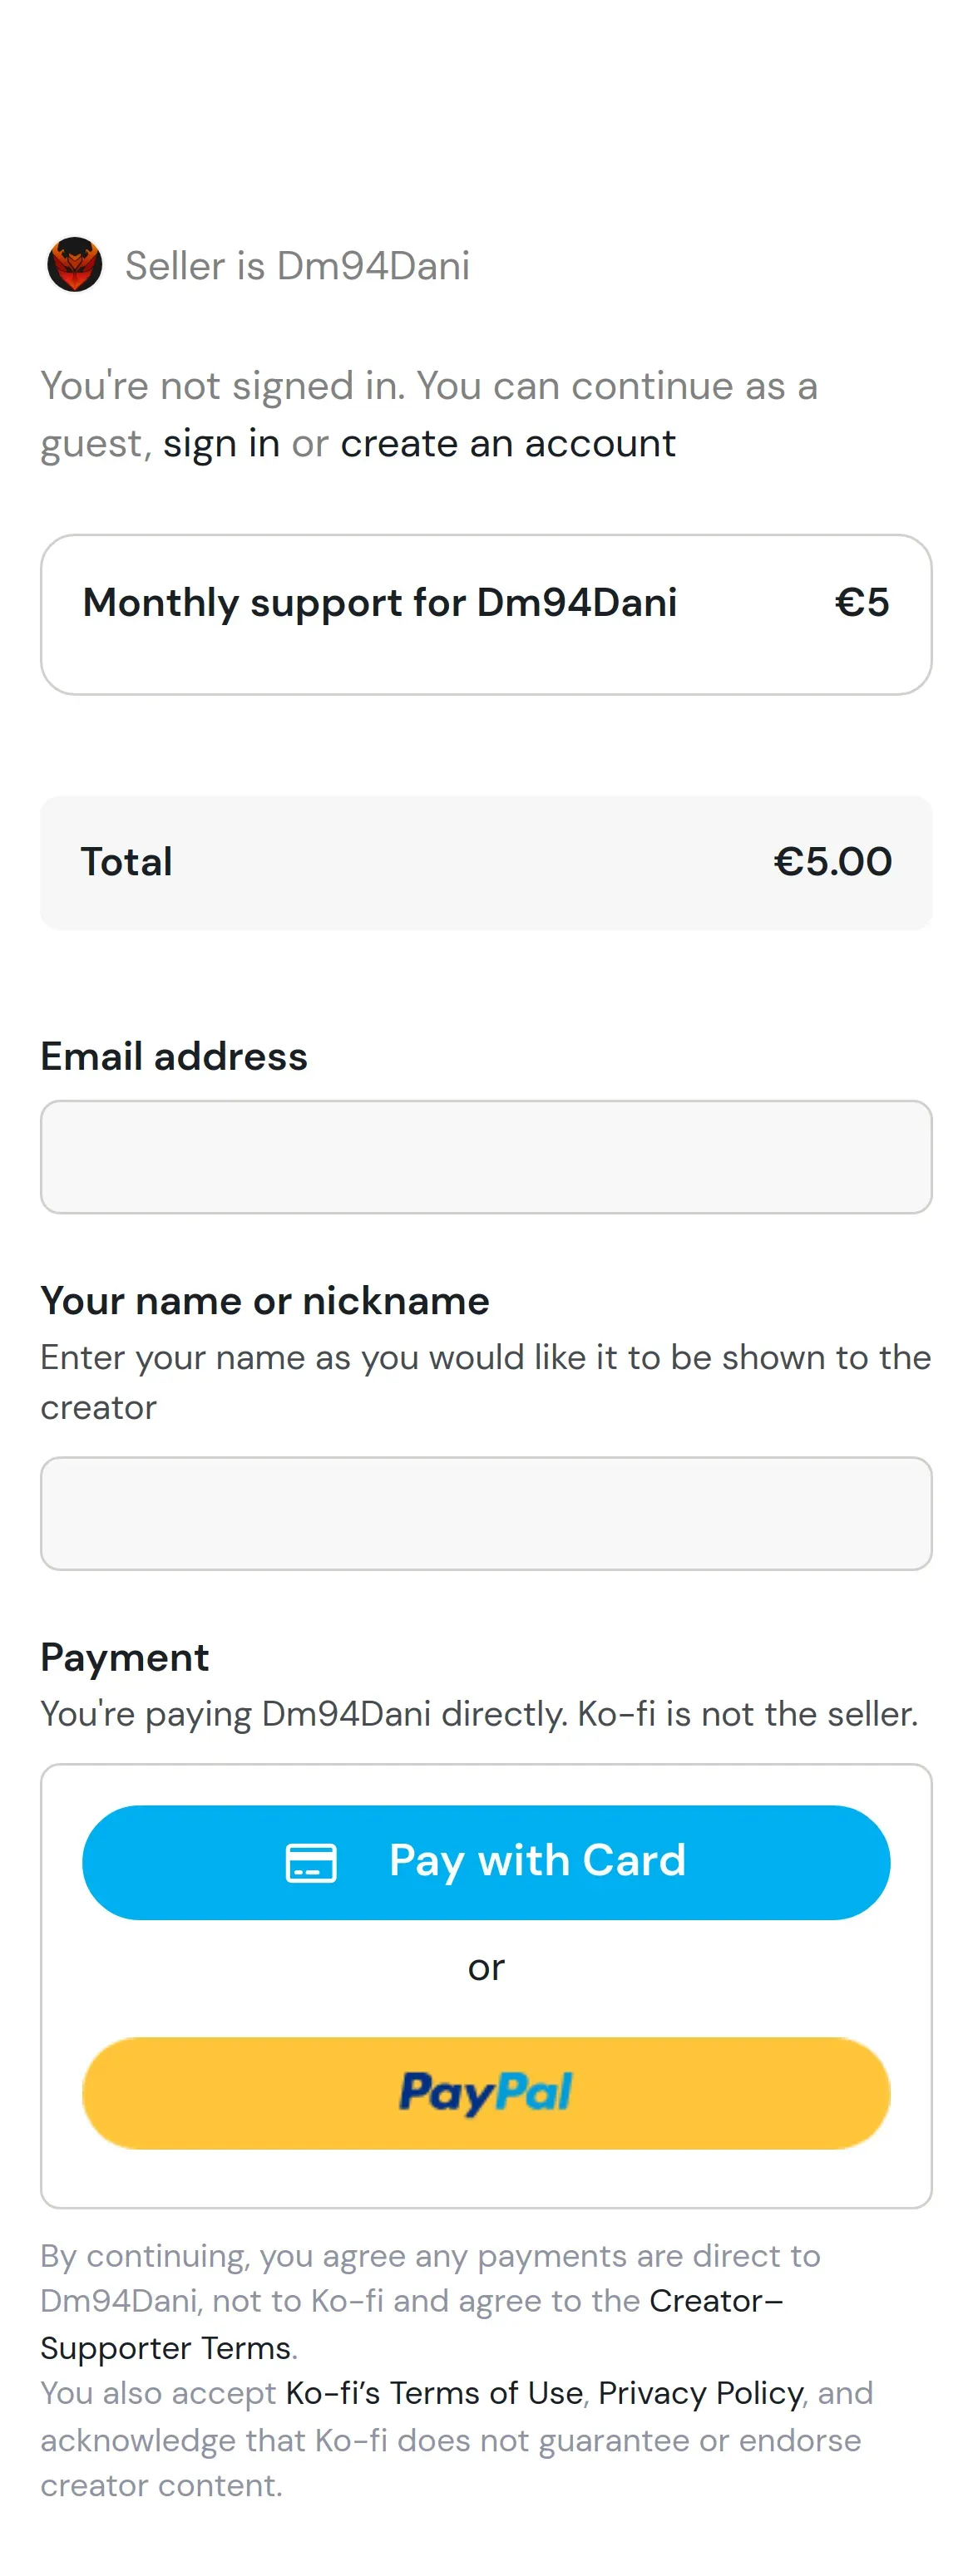Open Ko-fi's Terms of Use

pos(434,2393)
